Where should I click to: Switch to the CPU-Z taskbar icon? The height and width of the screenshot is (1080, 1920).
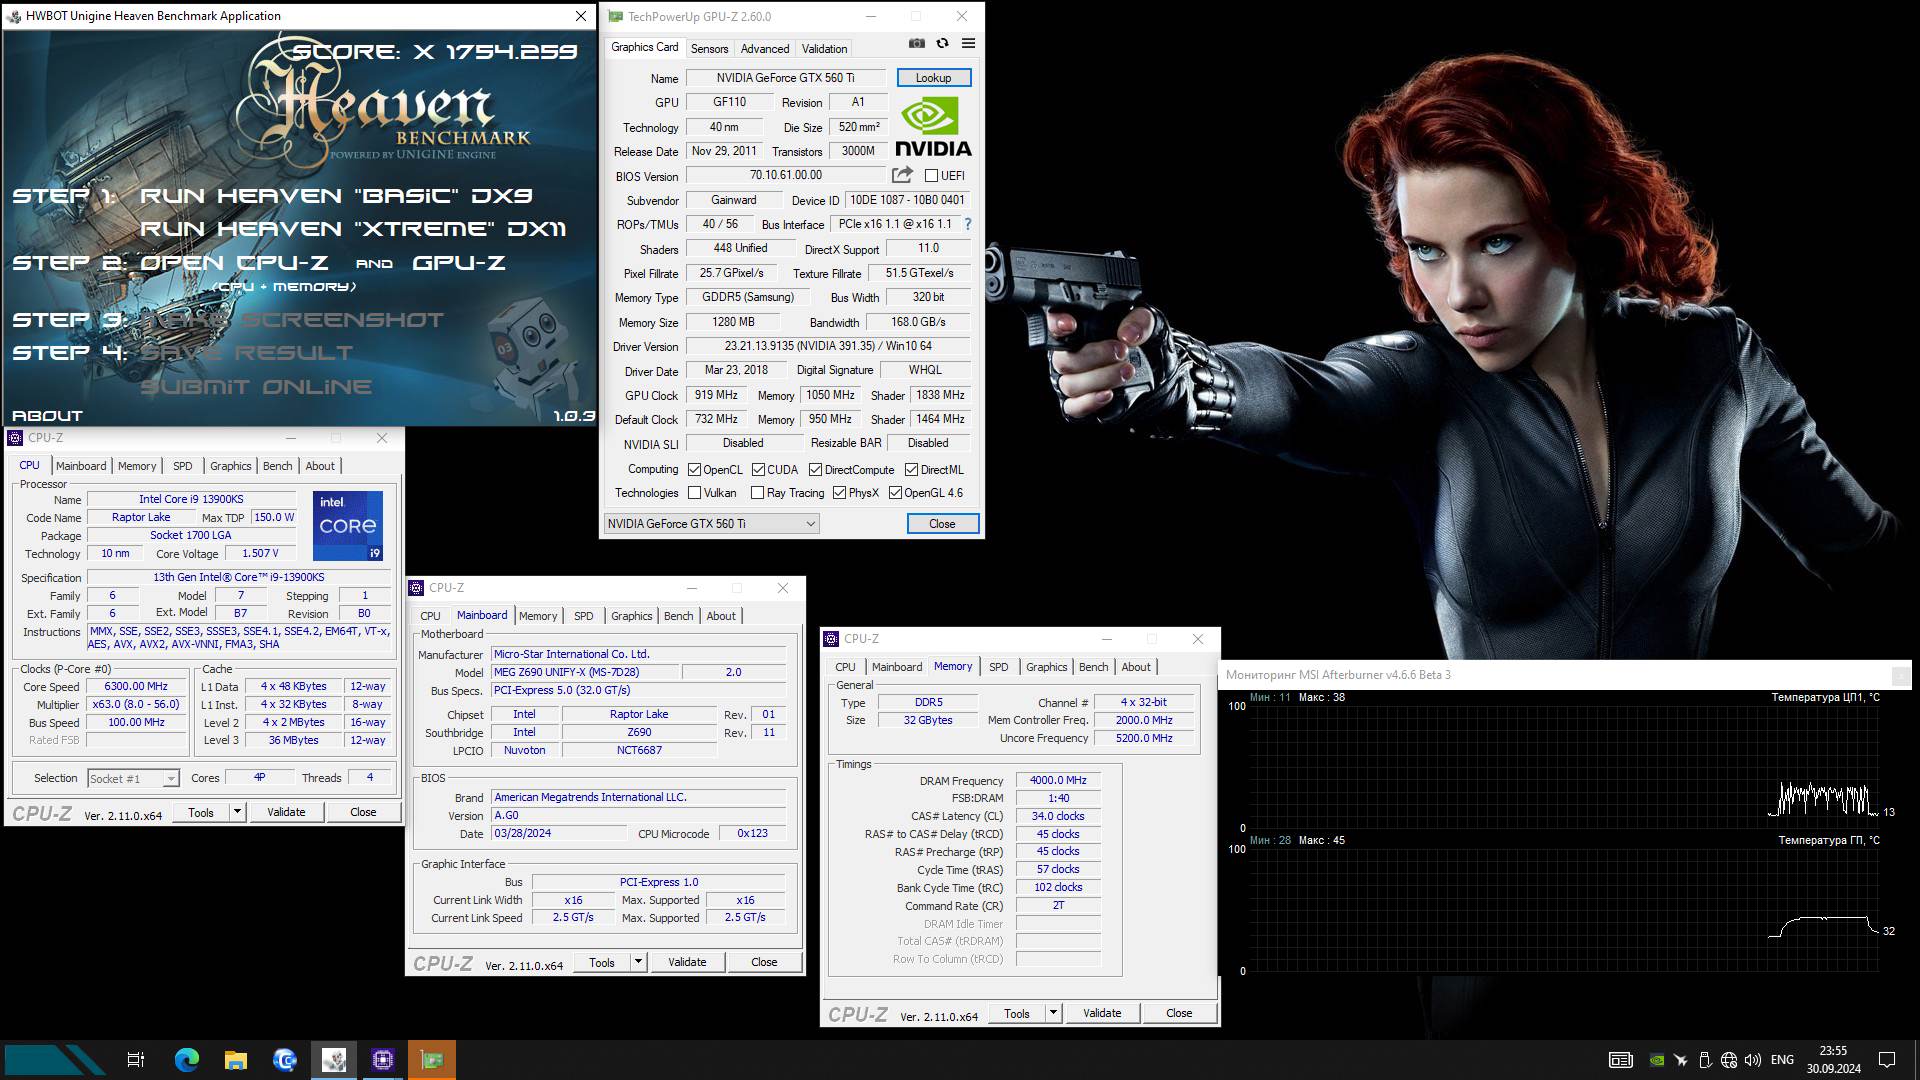(383, 1060)
